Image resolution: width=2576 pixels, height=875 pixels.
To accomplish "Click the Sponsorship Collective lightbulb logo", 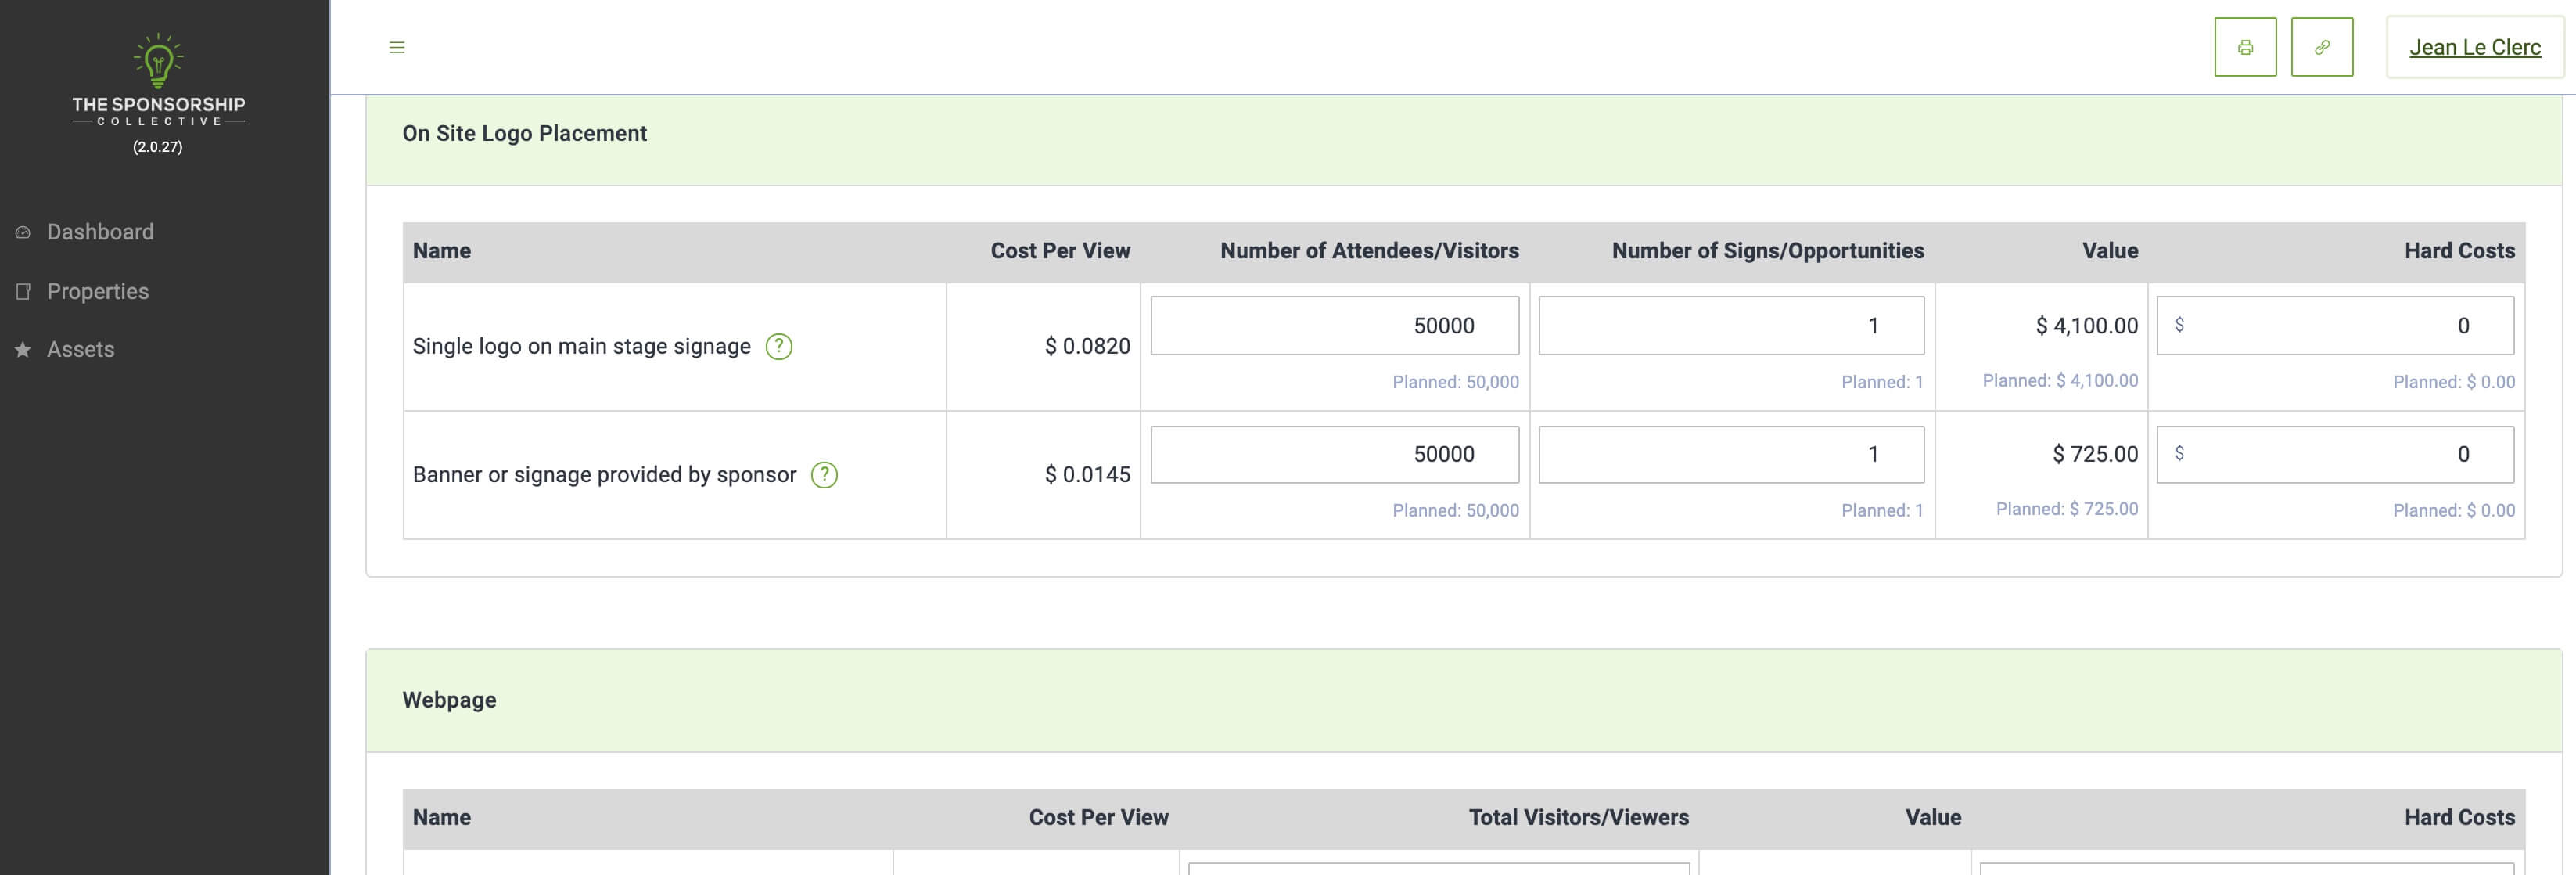I will (158, 80).
